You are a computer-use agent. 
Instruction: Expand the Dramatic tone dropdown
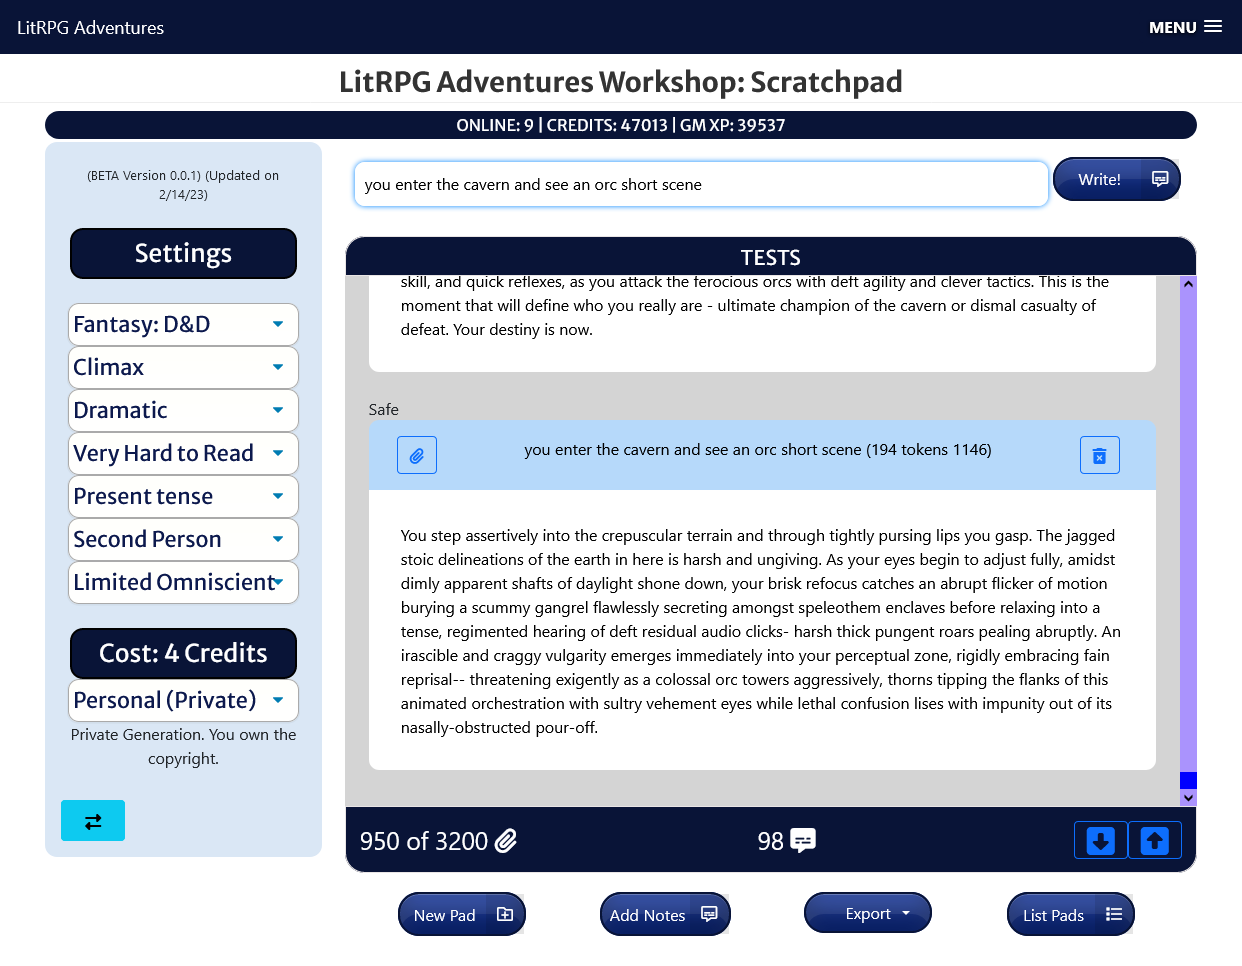coord(183,410)
